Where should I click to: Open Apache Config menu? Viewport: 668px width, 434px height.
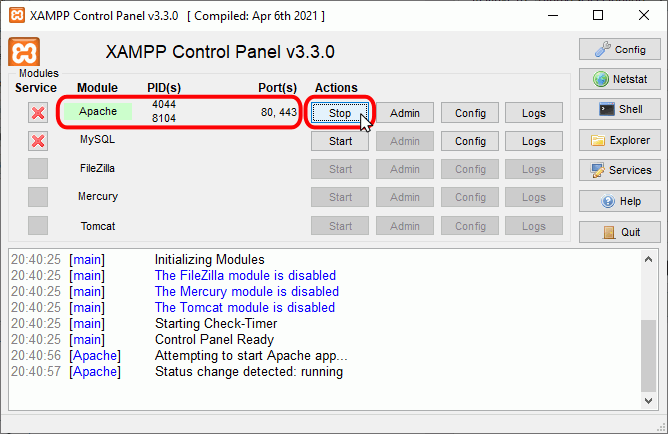(470, 113)
